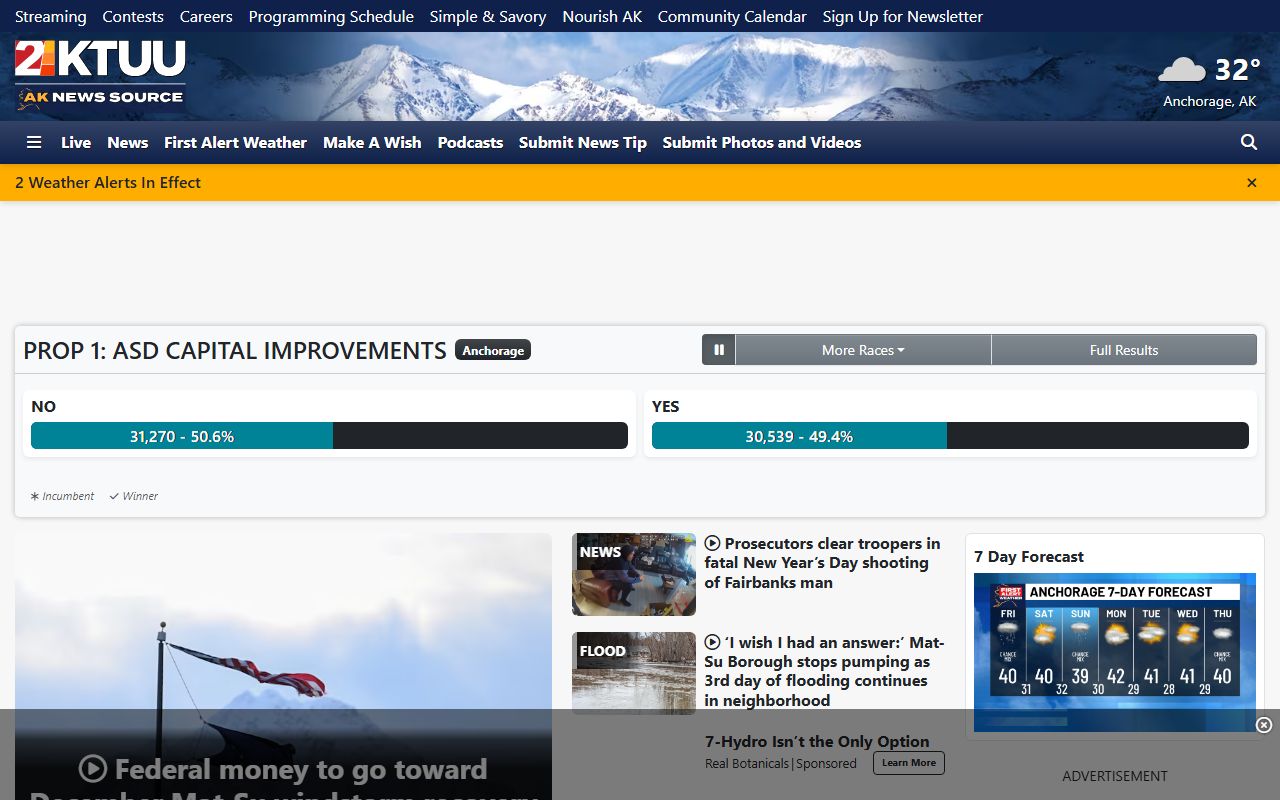
Task: Click the play icon beside troopers headline
Action: pos(712,543)
